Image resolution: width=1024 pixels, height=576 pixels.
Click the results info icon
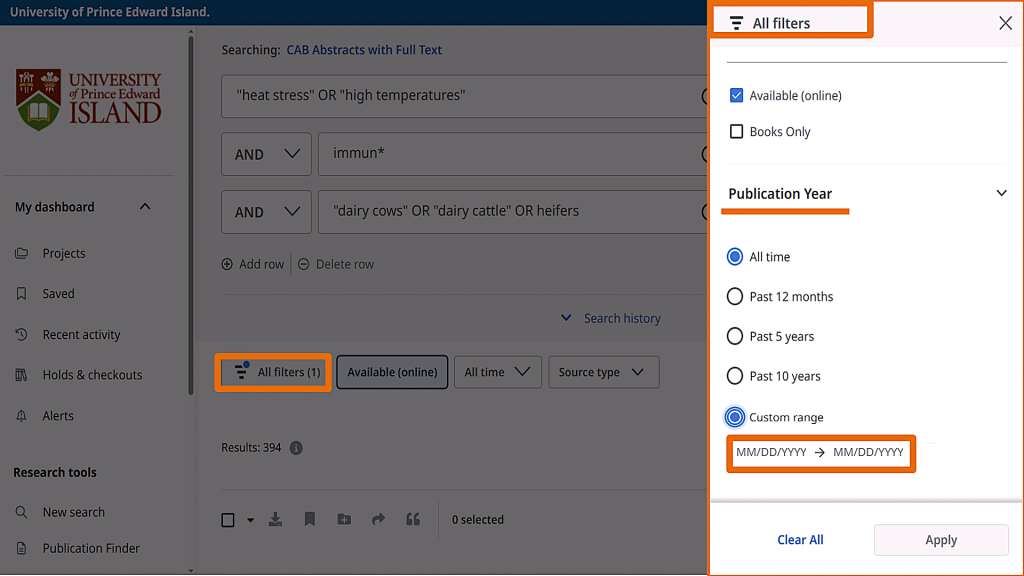296,449
